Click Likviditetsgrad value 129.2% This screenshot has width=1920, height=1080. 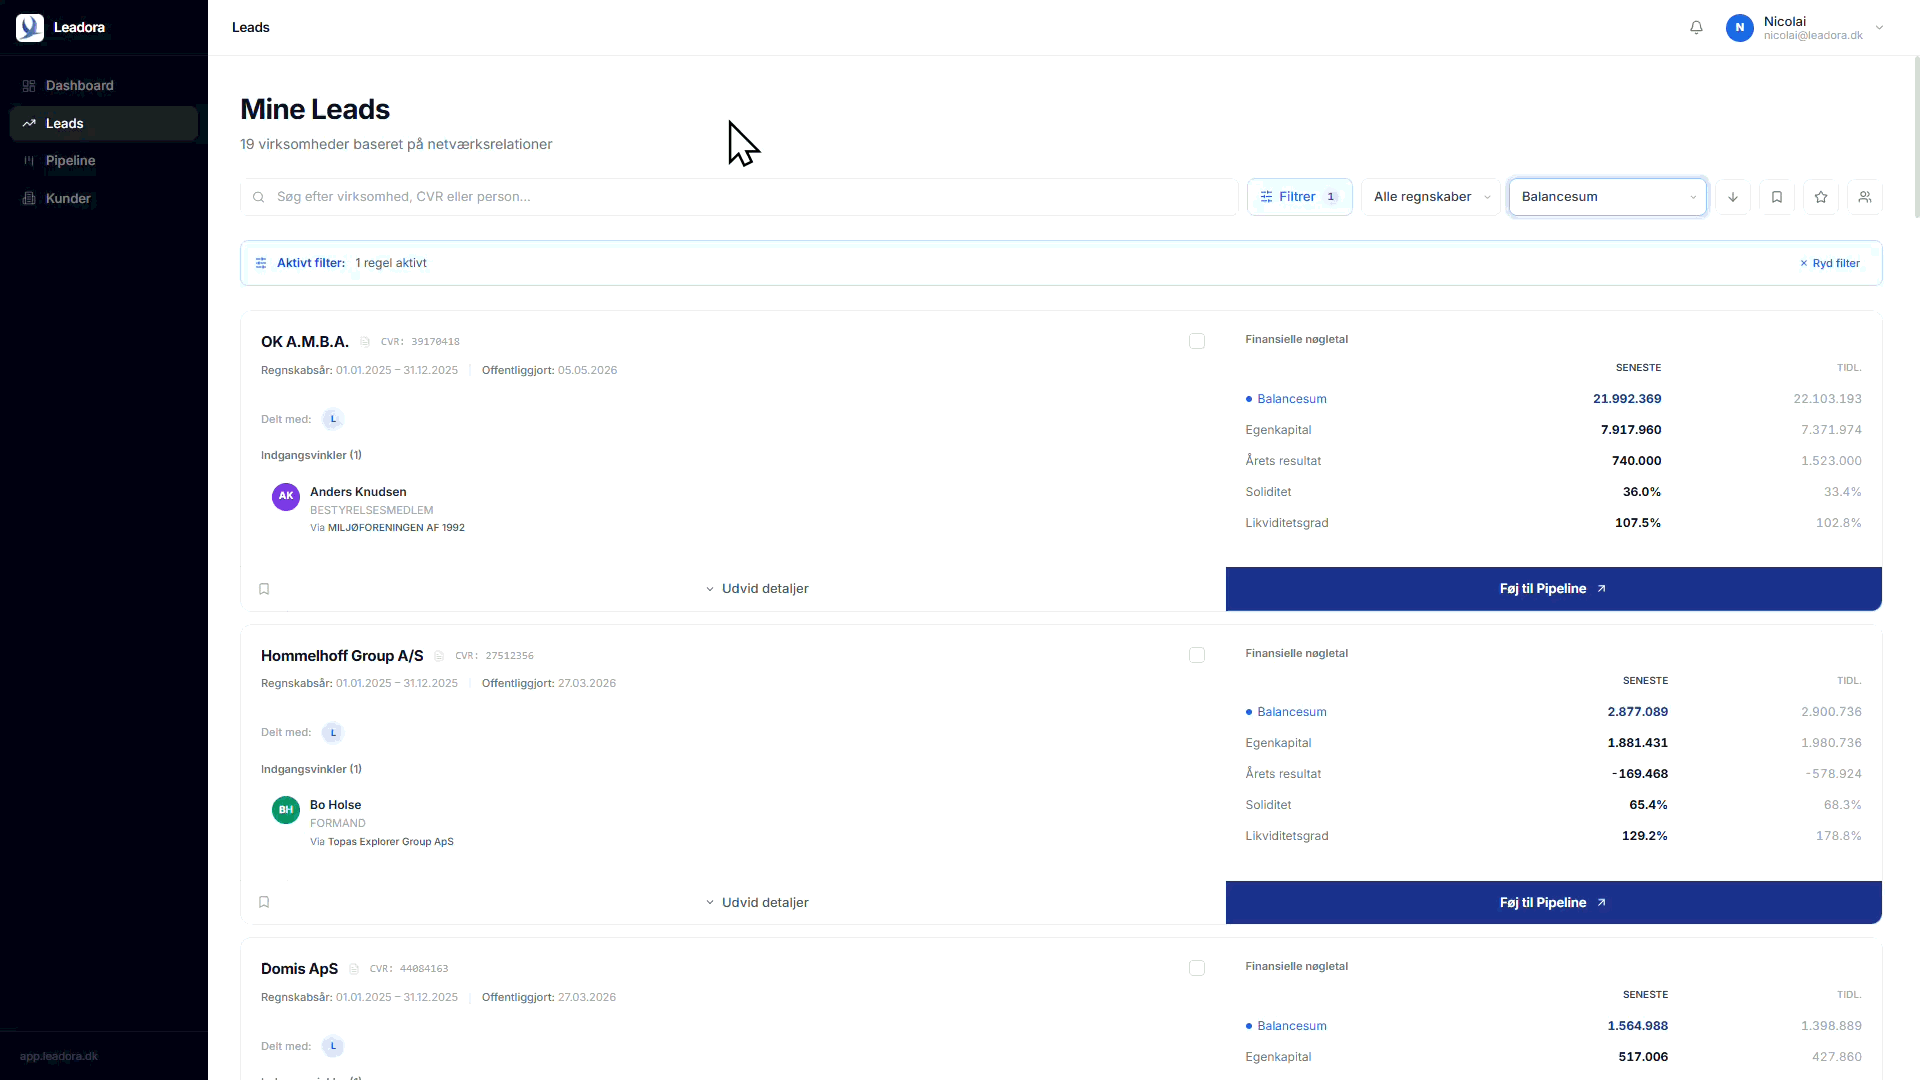pyautogui.click(x=1645, y=836)
